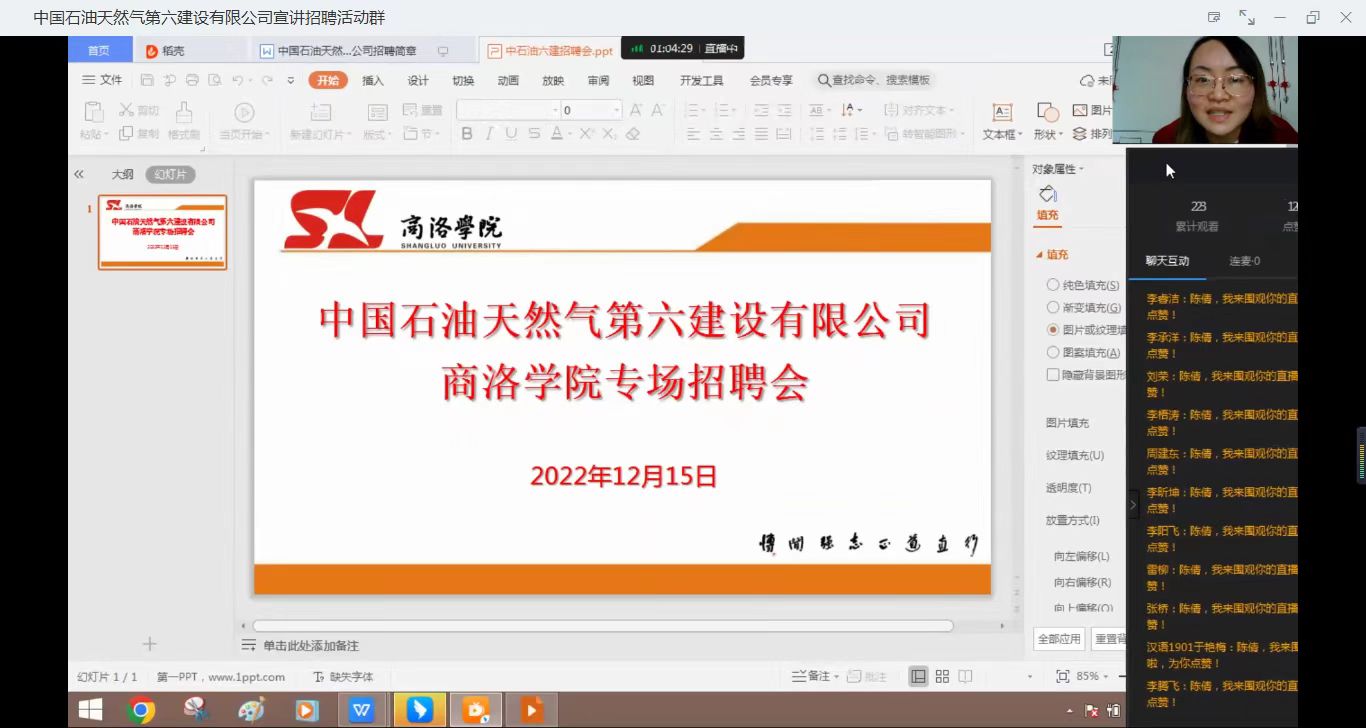Click the 新建幻灯片 new slide icon

[320, 112]
